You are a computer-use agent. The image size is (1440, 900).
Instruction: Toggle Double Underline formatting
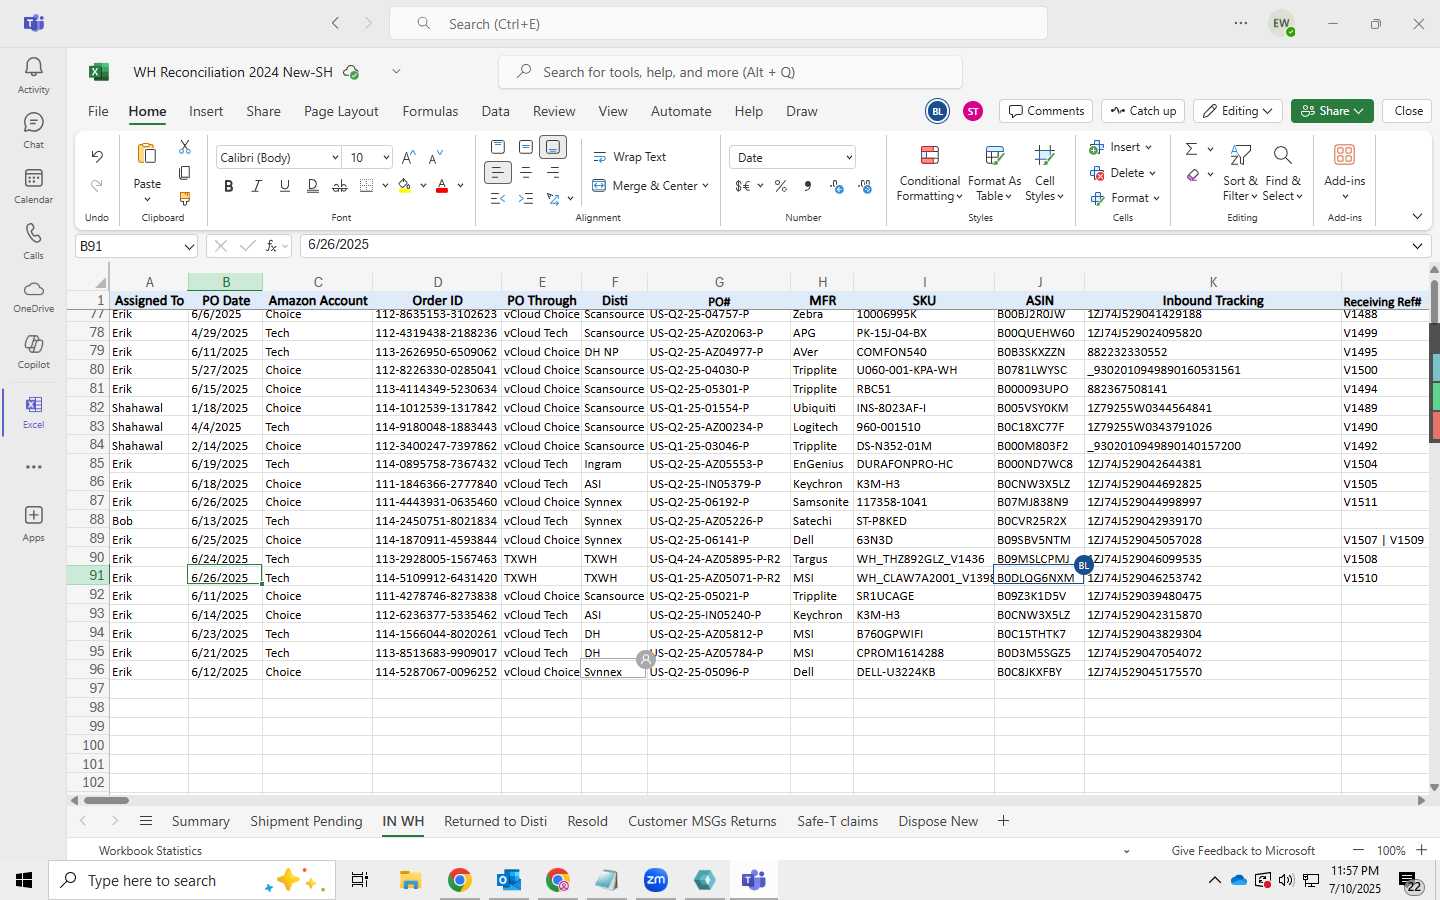[313, 186]
